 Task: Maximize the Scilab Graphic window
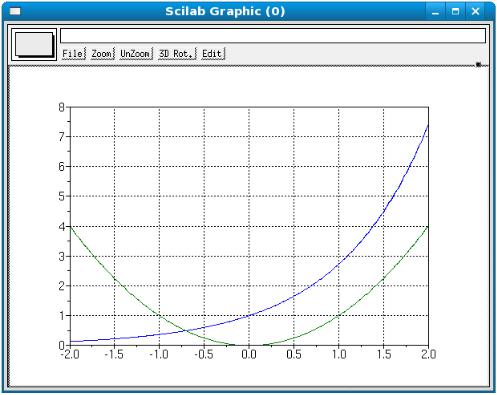(455, 12)
